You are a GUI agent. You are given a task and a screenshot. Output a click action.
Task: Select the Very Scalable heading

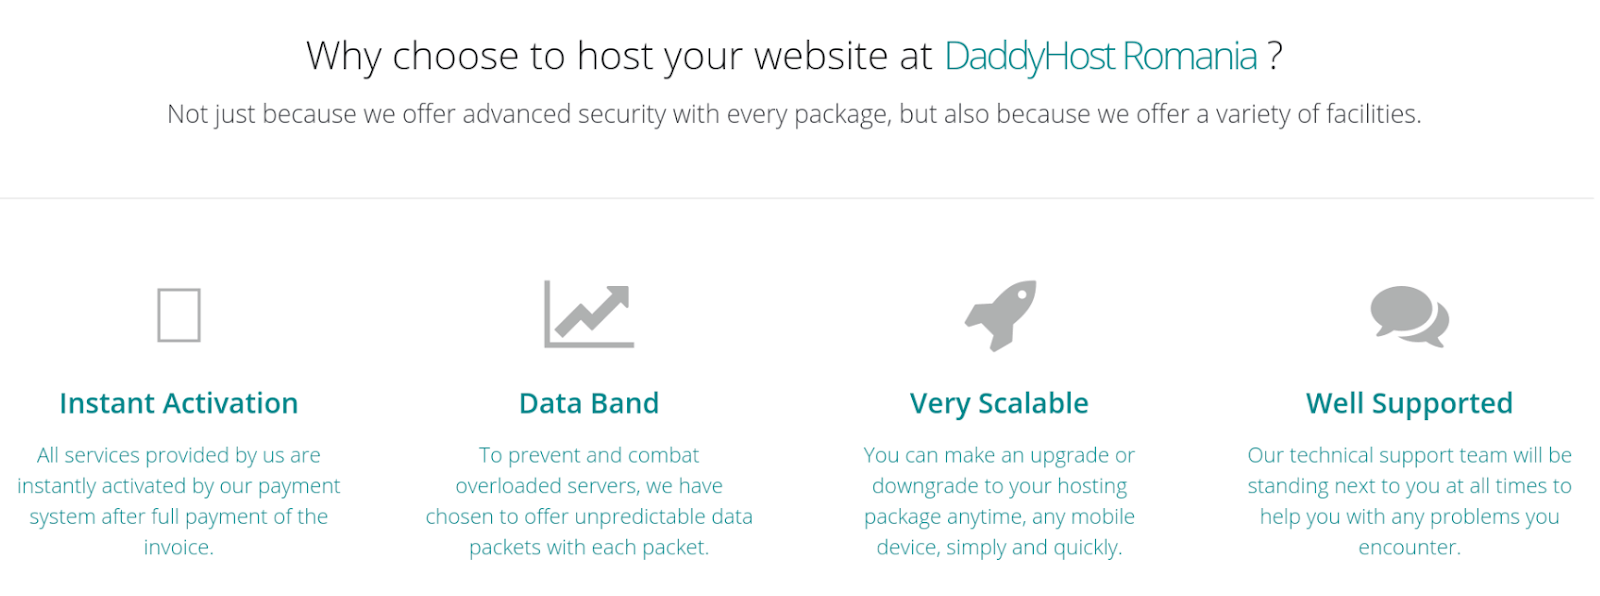999,403
